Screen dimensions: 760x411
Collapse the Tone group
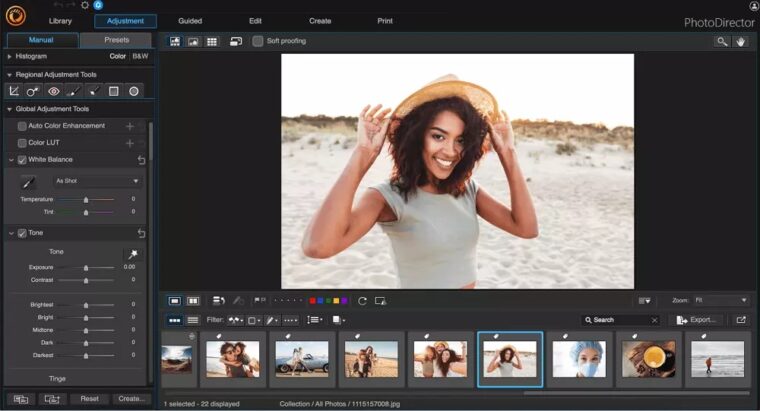tap(11, 233)
